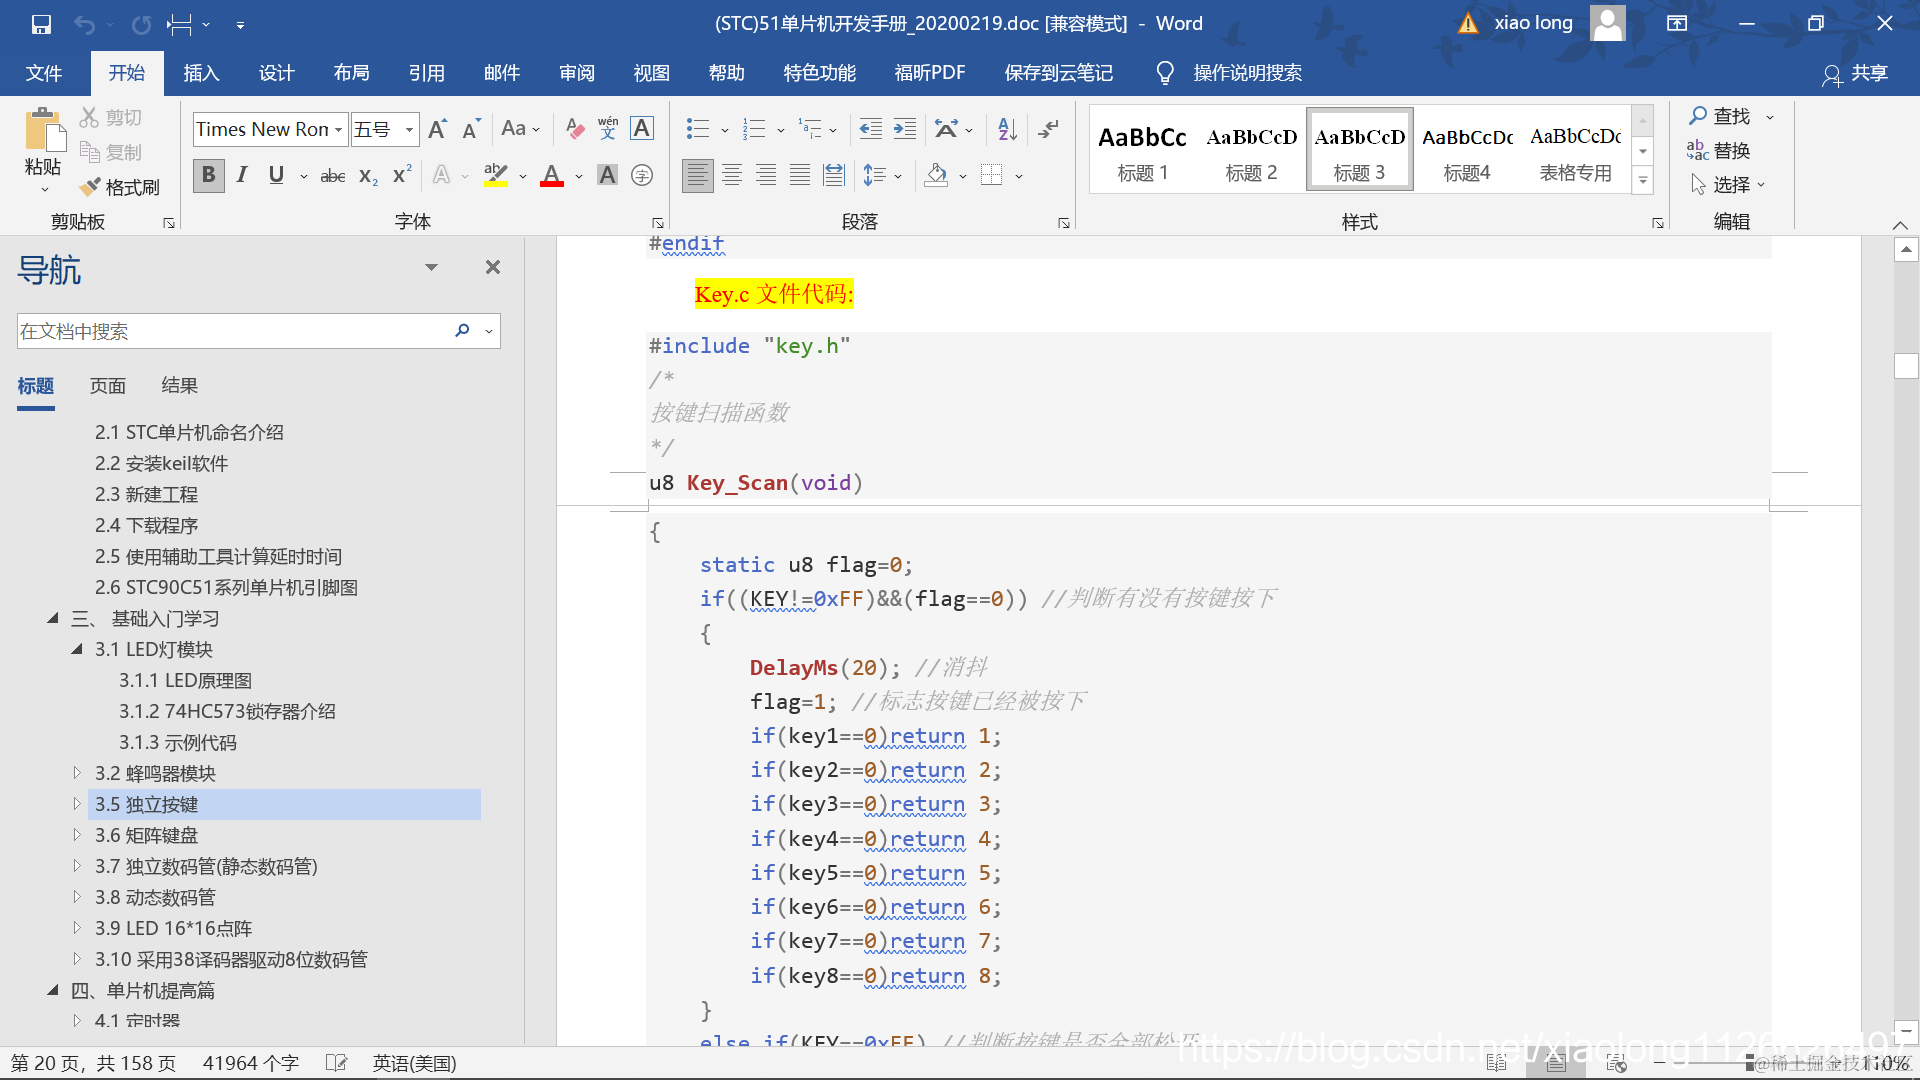Expand 3.6 矩阵键盘 heading in navigation

point(77,835)
